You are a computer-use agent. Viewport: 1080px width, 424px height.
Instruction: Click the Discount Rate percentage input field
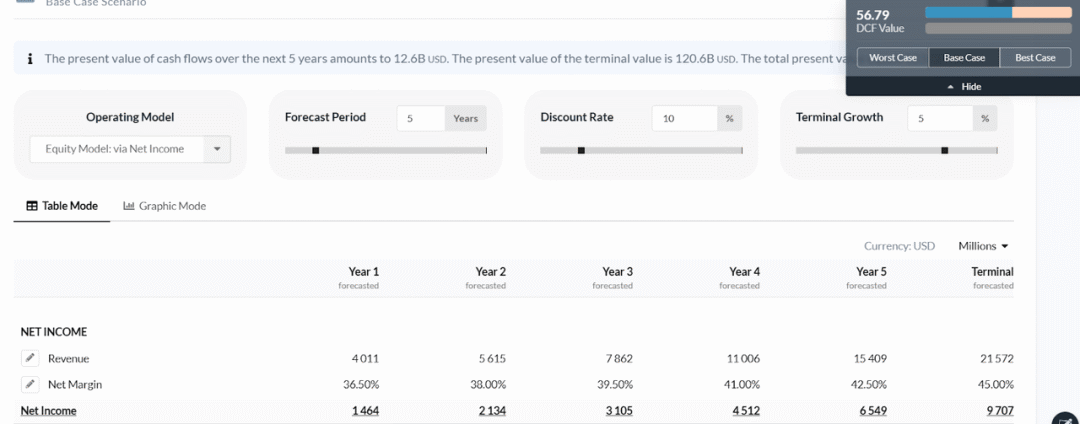pyautogui.click(x=684, y=118)
